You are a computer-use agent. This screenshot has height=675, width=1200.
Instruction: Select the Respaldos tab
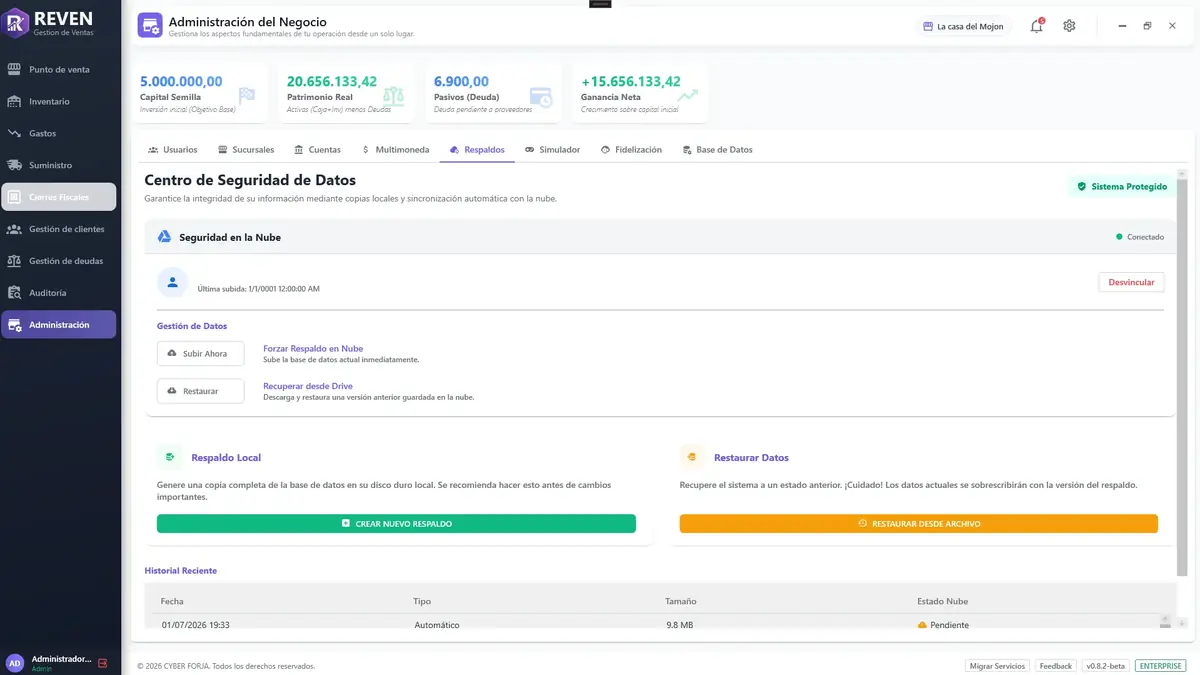(x=477, y=150)
